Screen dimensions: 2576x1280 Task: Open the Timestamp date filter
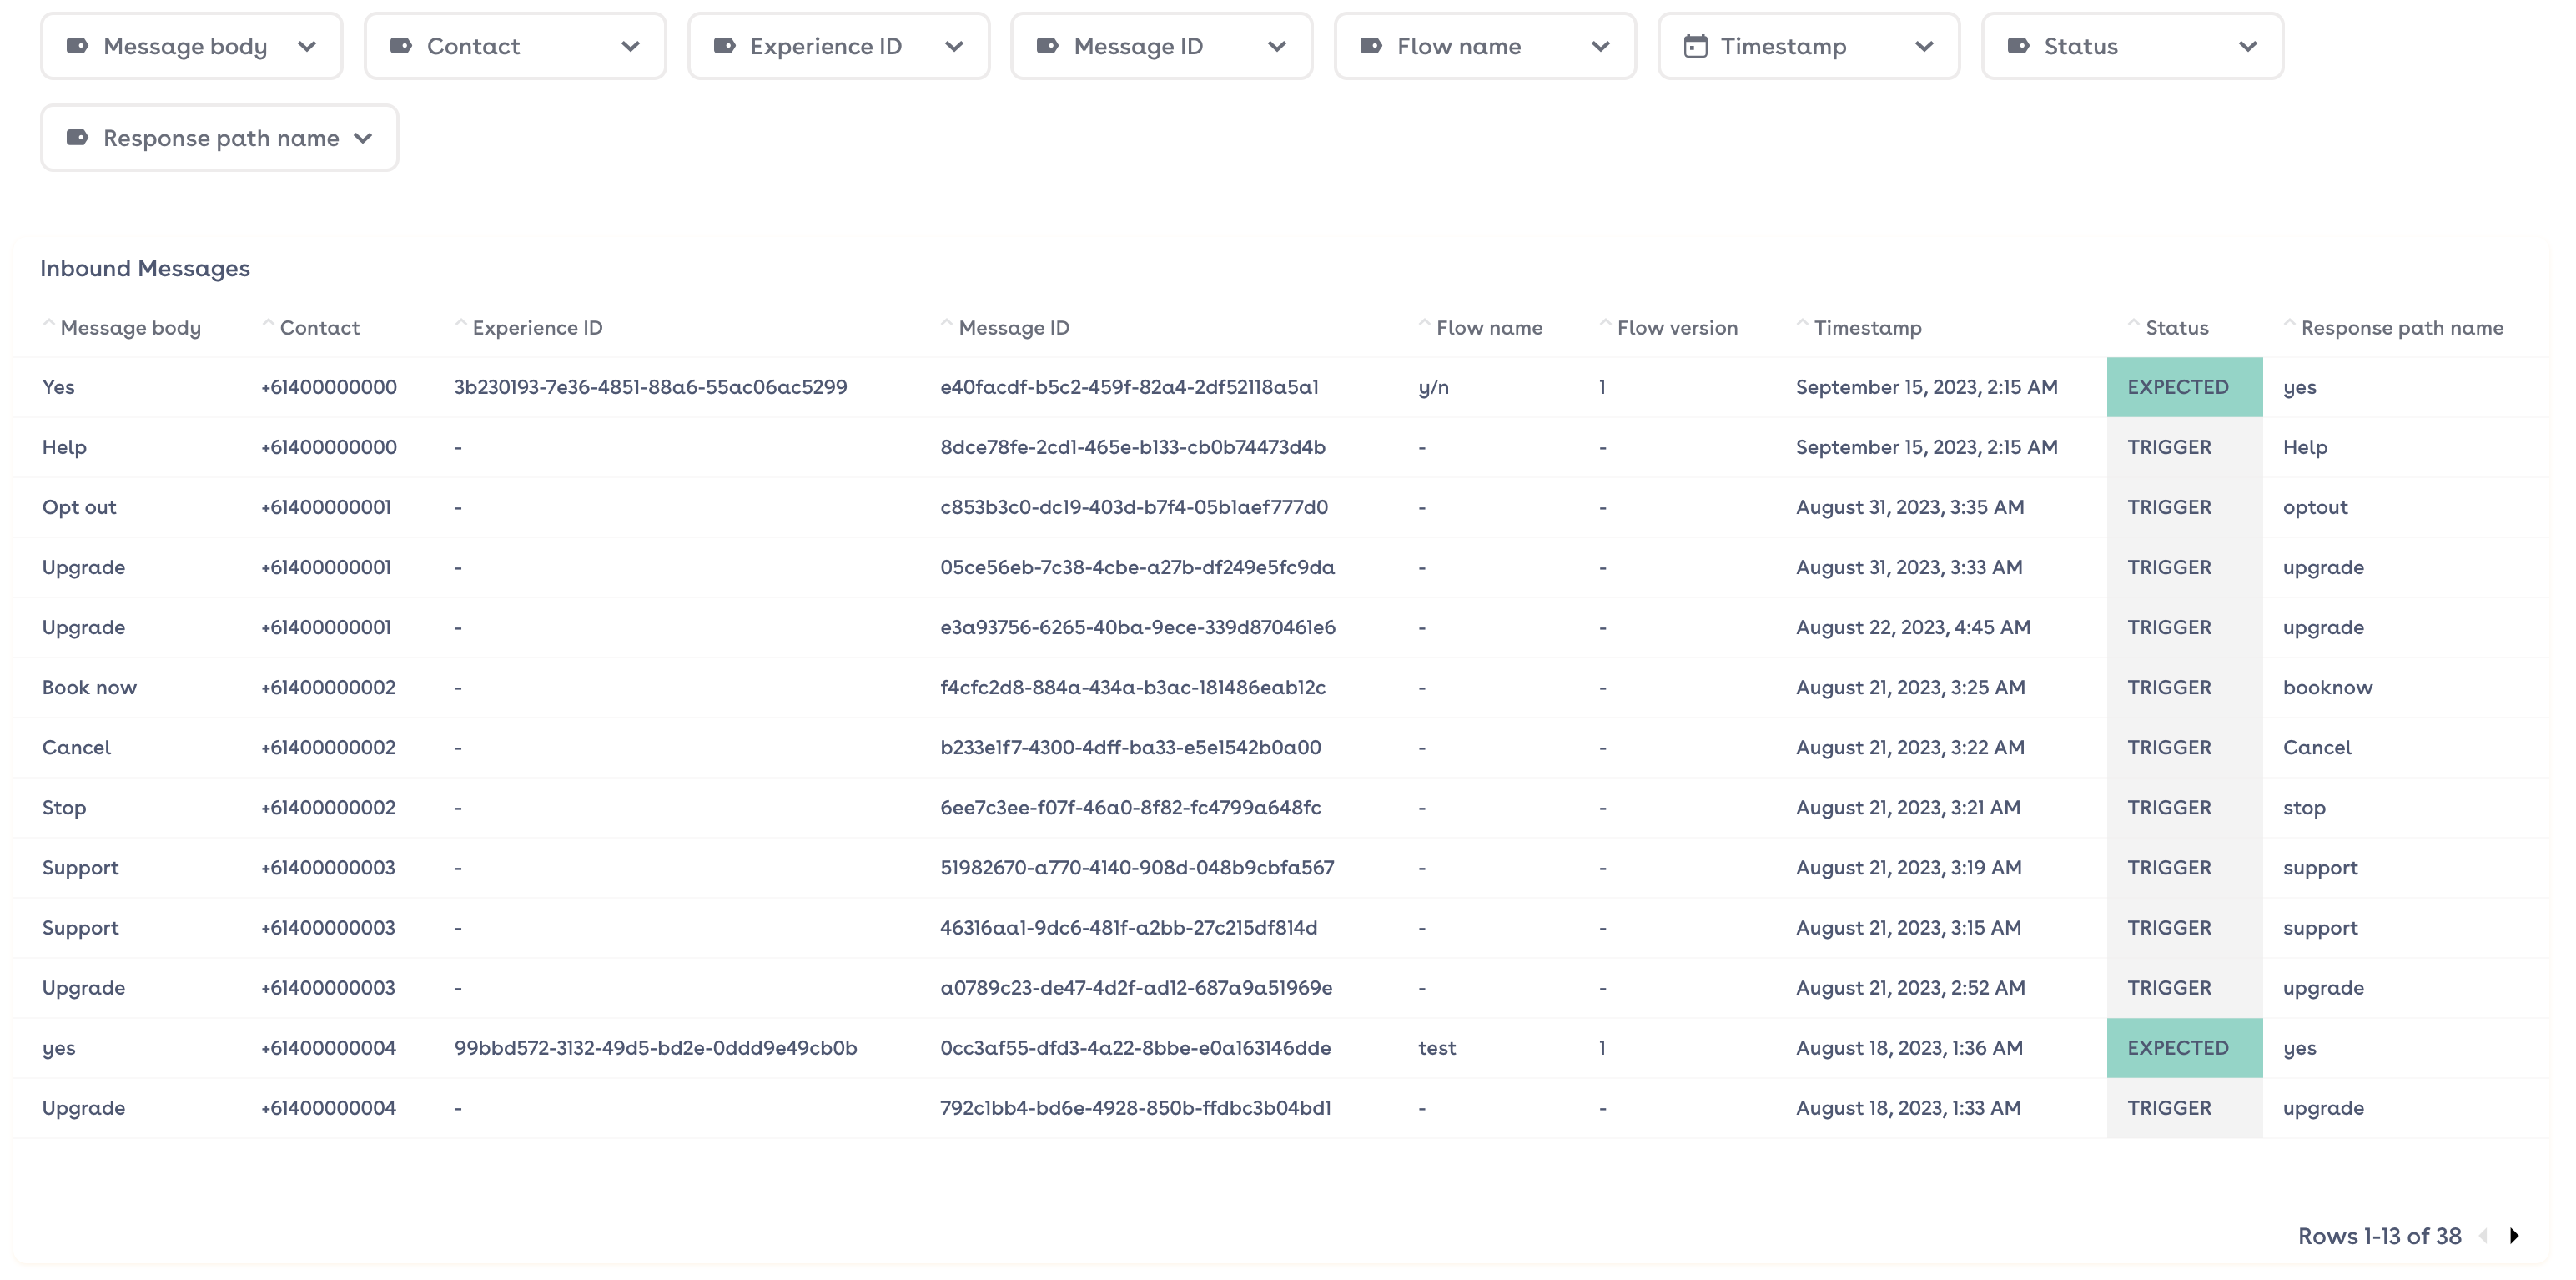1809,46
